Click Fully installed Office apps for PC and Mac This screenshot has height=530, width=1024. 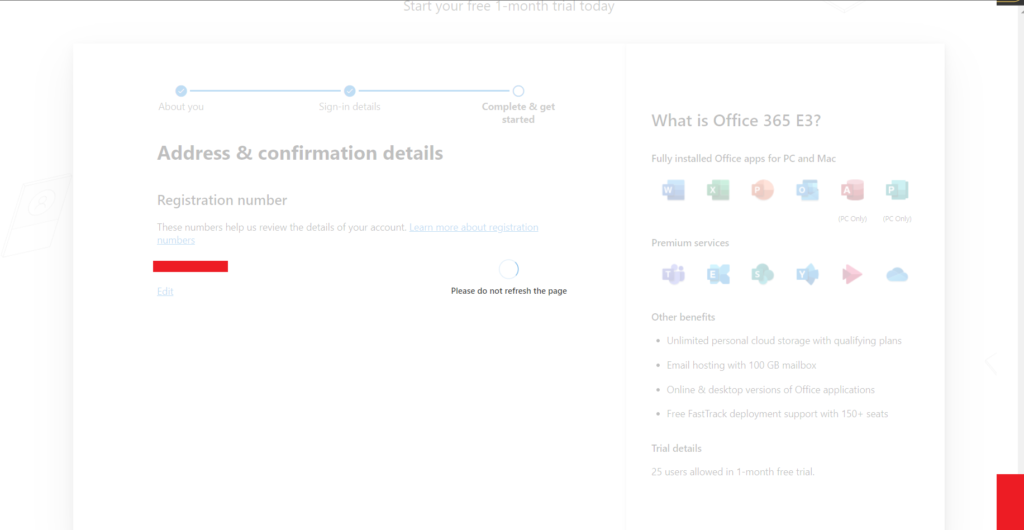coord(743,159)
